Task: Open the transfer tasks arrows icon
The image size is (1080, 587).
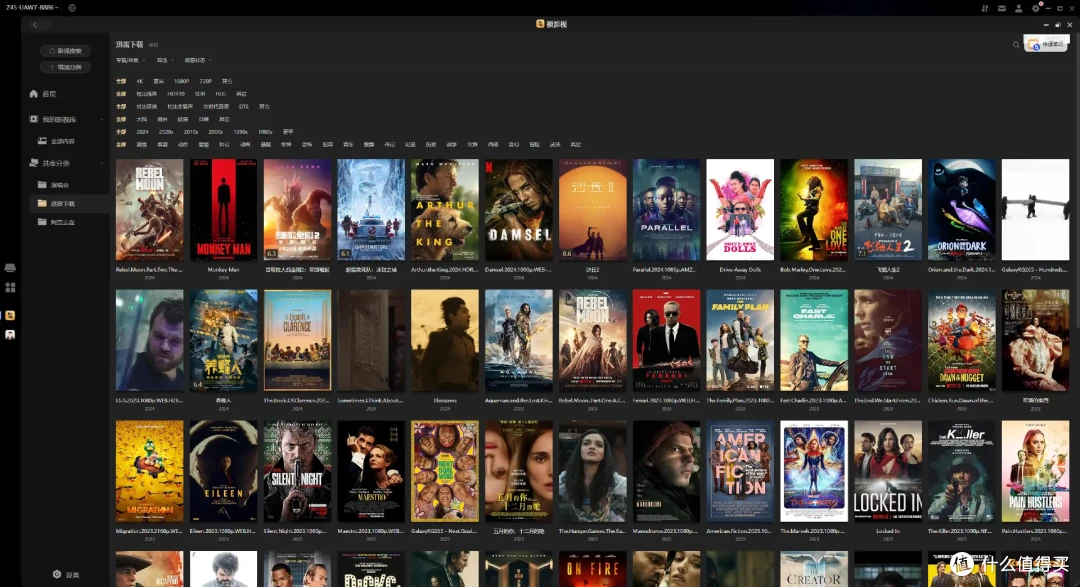Action: [985, 8]
